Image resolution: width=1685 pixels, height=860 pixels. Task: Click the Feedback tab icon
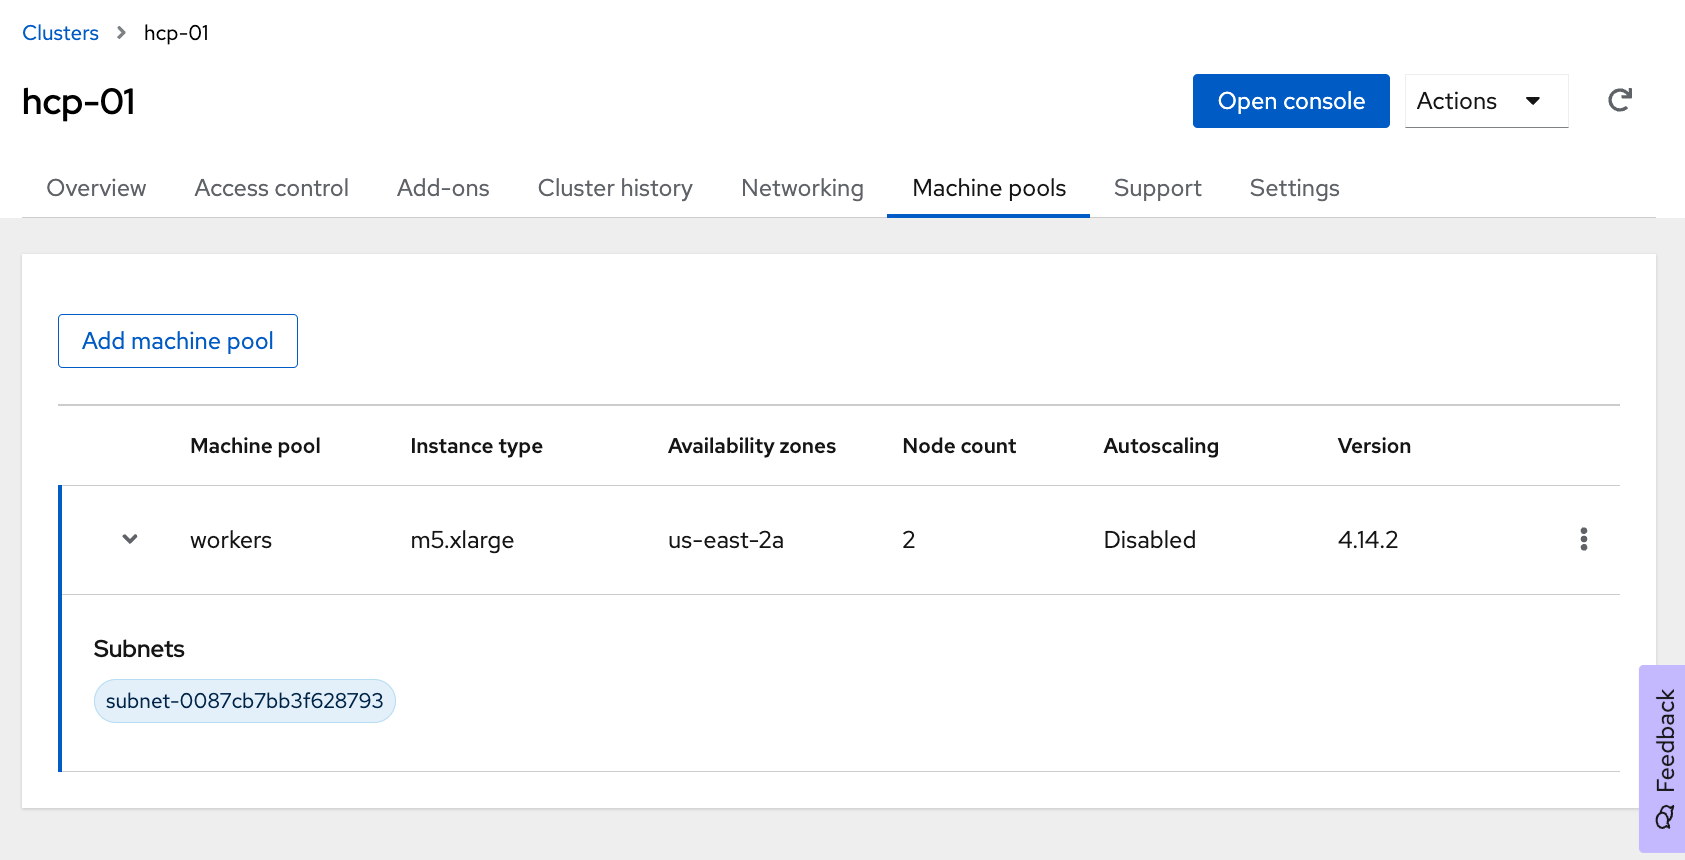point(1664,819)
